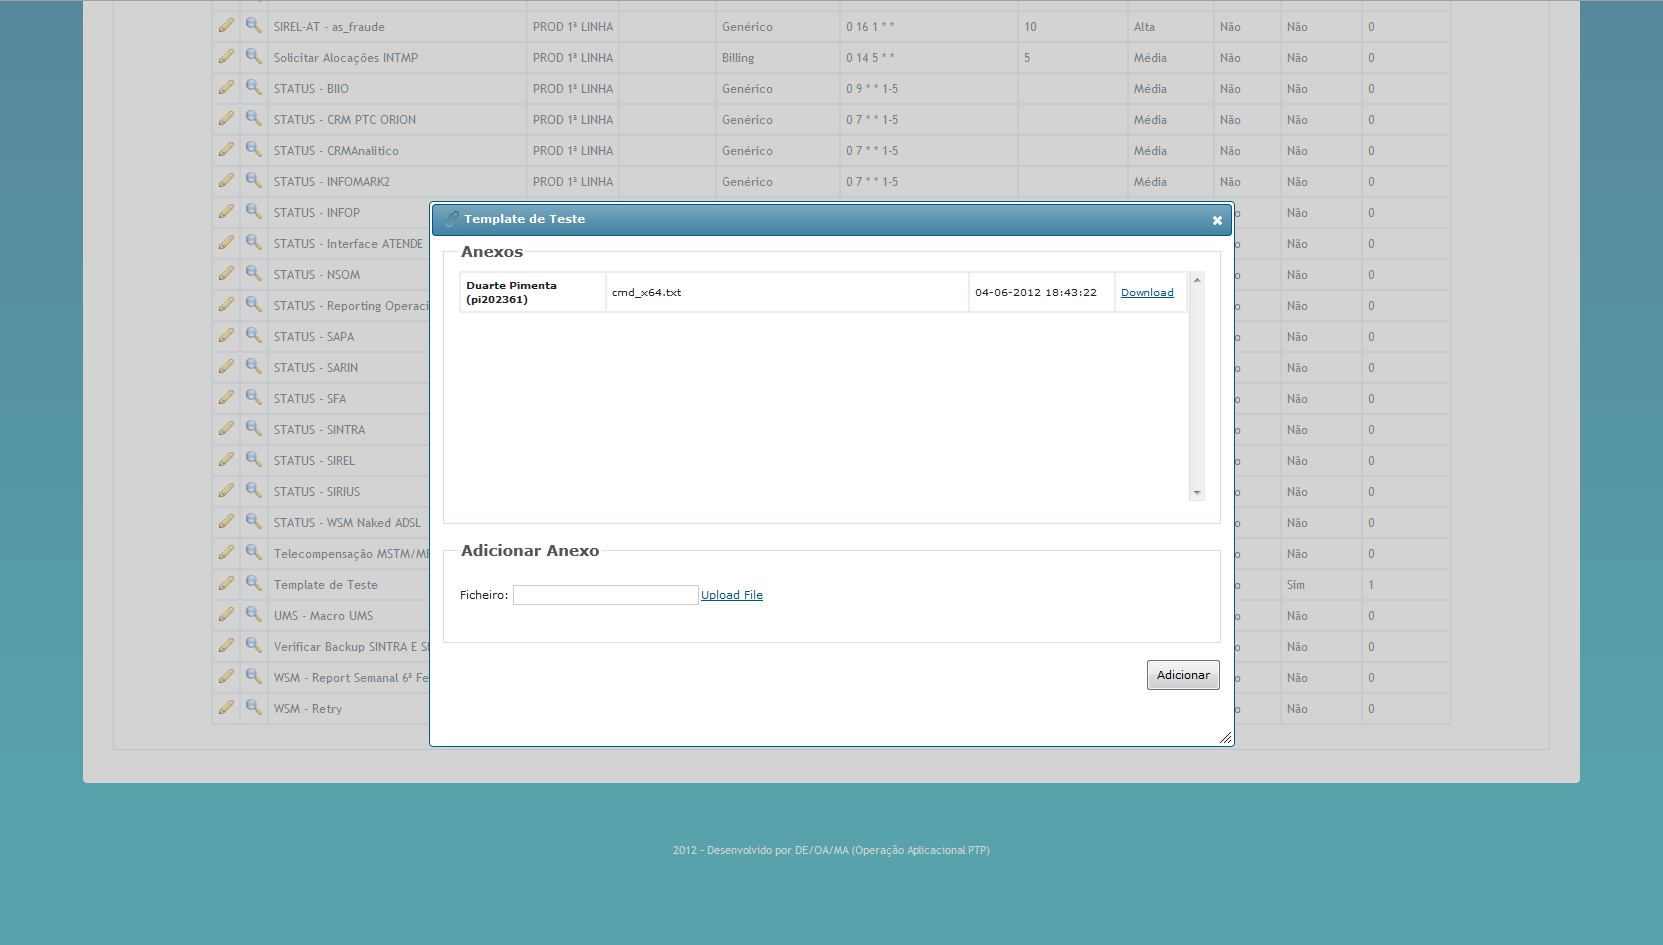The height and width of the screenshot is (945, 1663).
Task: Open magnifier for UMS - Macro UMS
Action: click(254, 615)
